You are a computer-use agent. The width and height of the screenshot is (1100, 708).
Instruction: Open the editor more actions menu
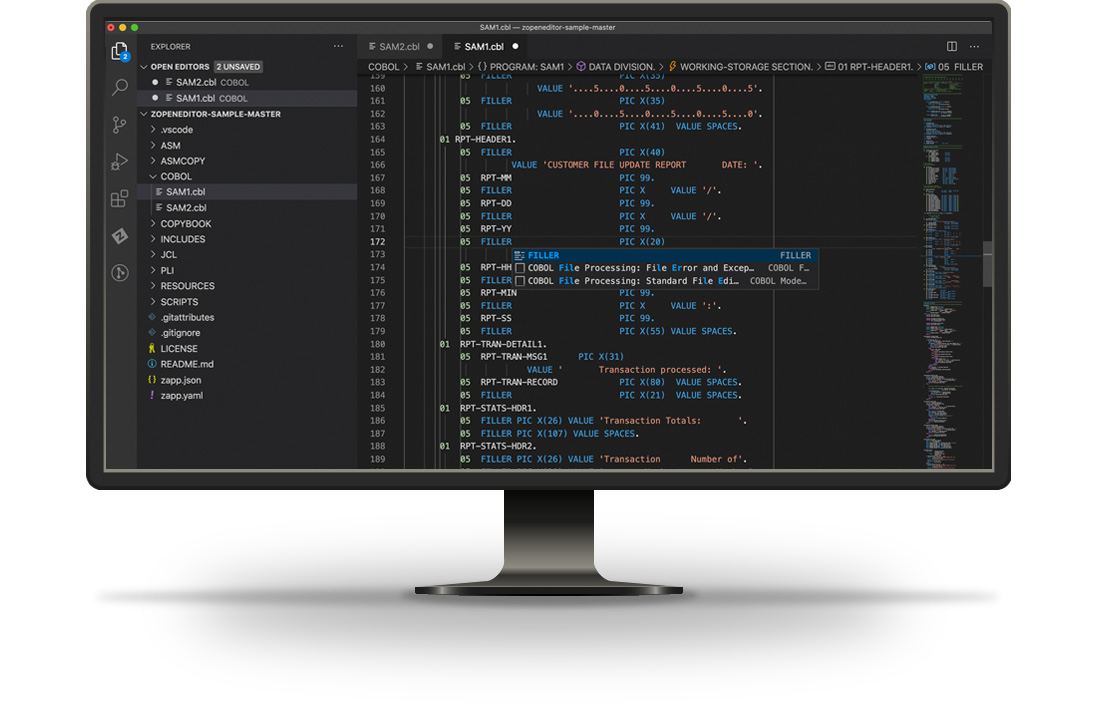[x=974, y=46]
